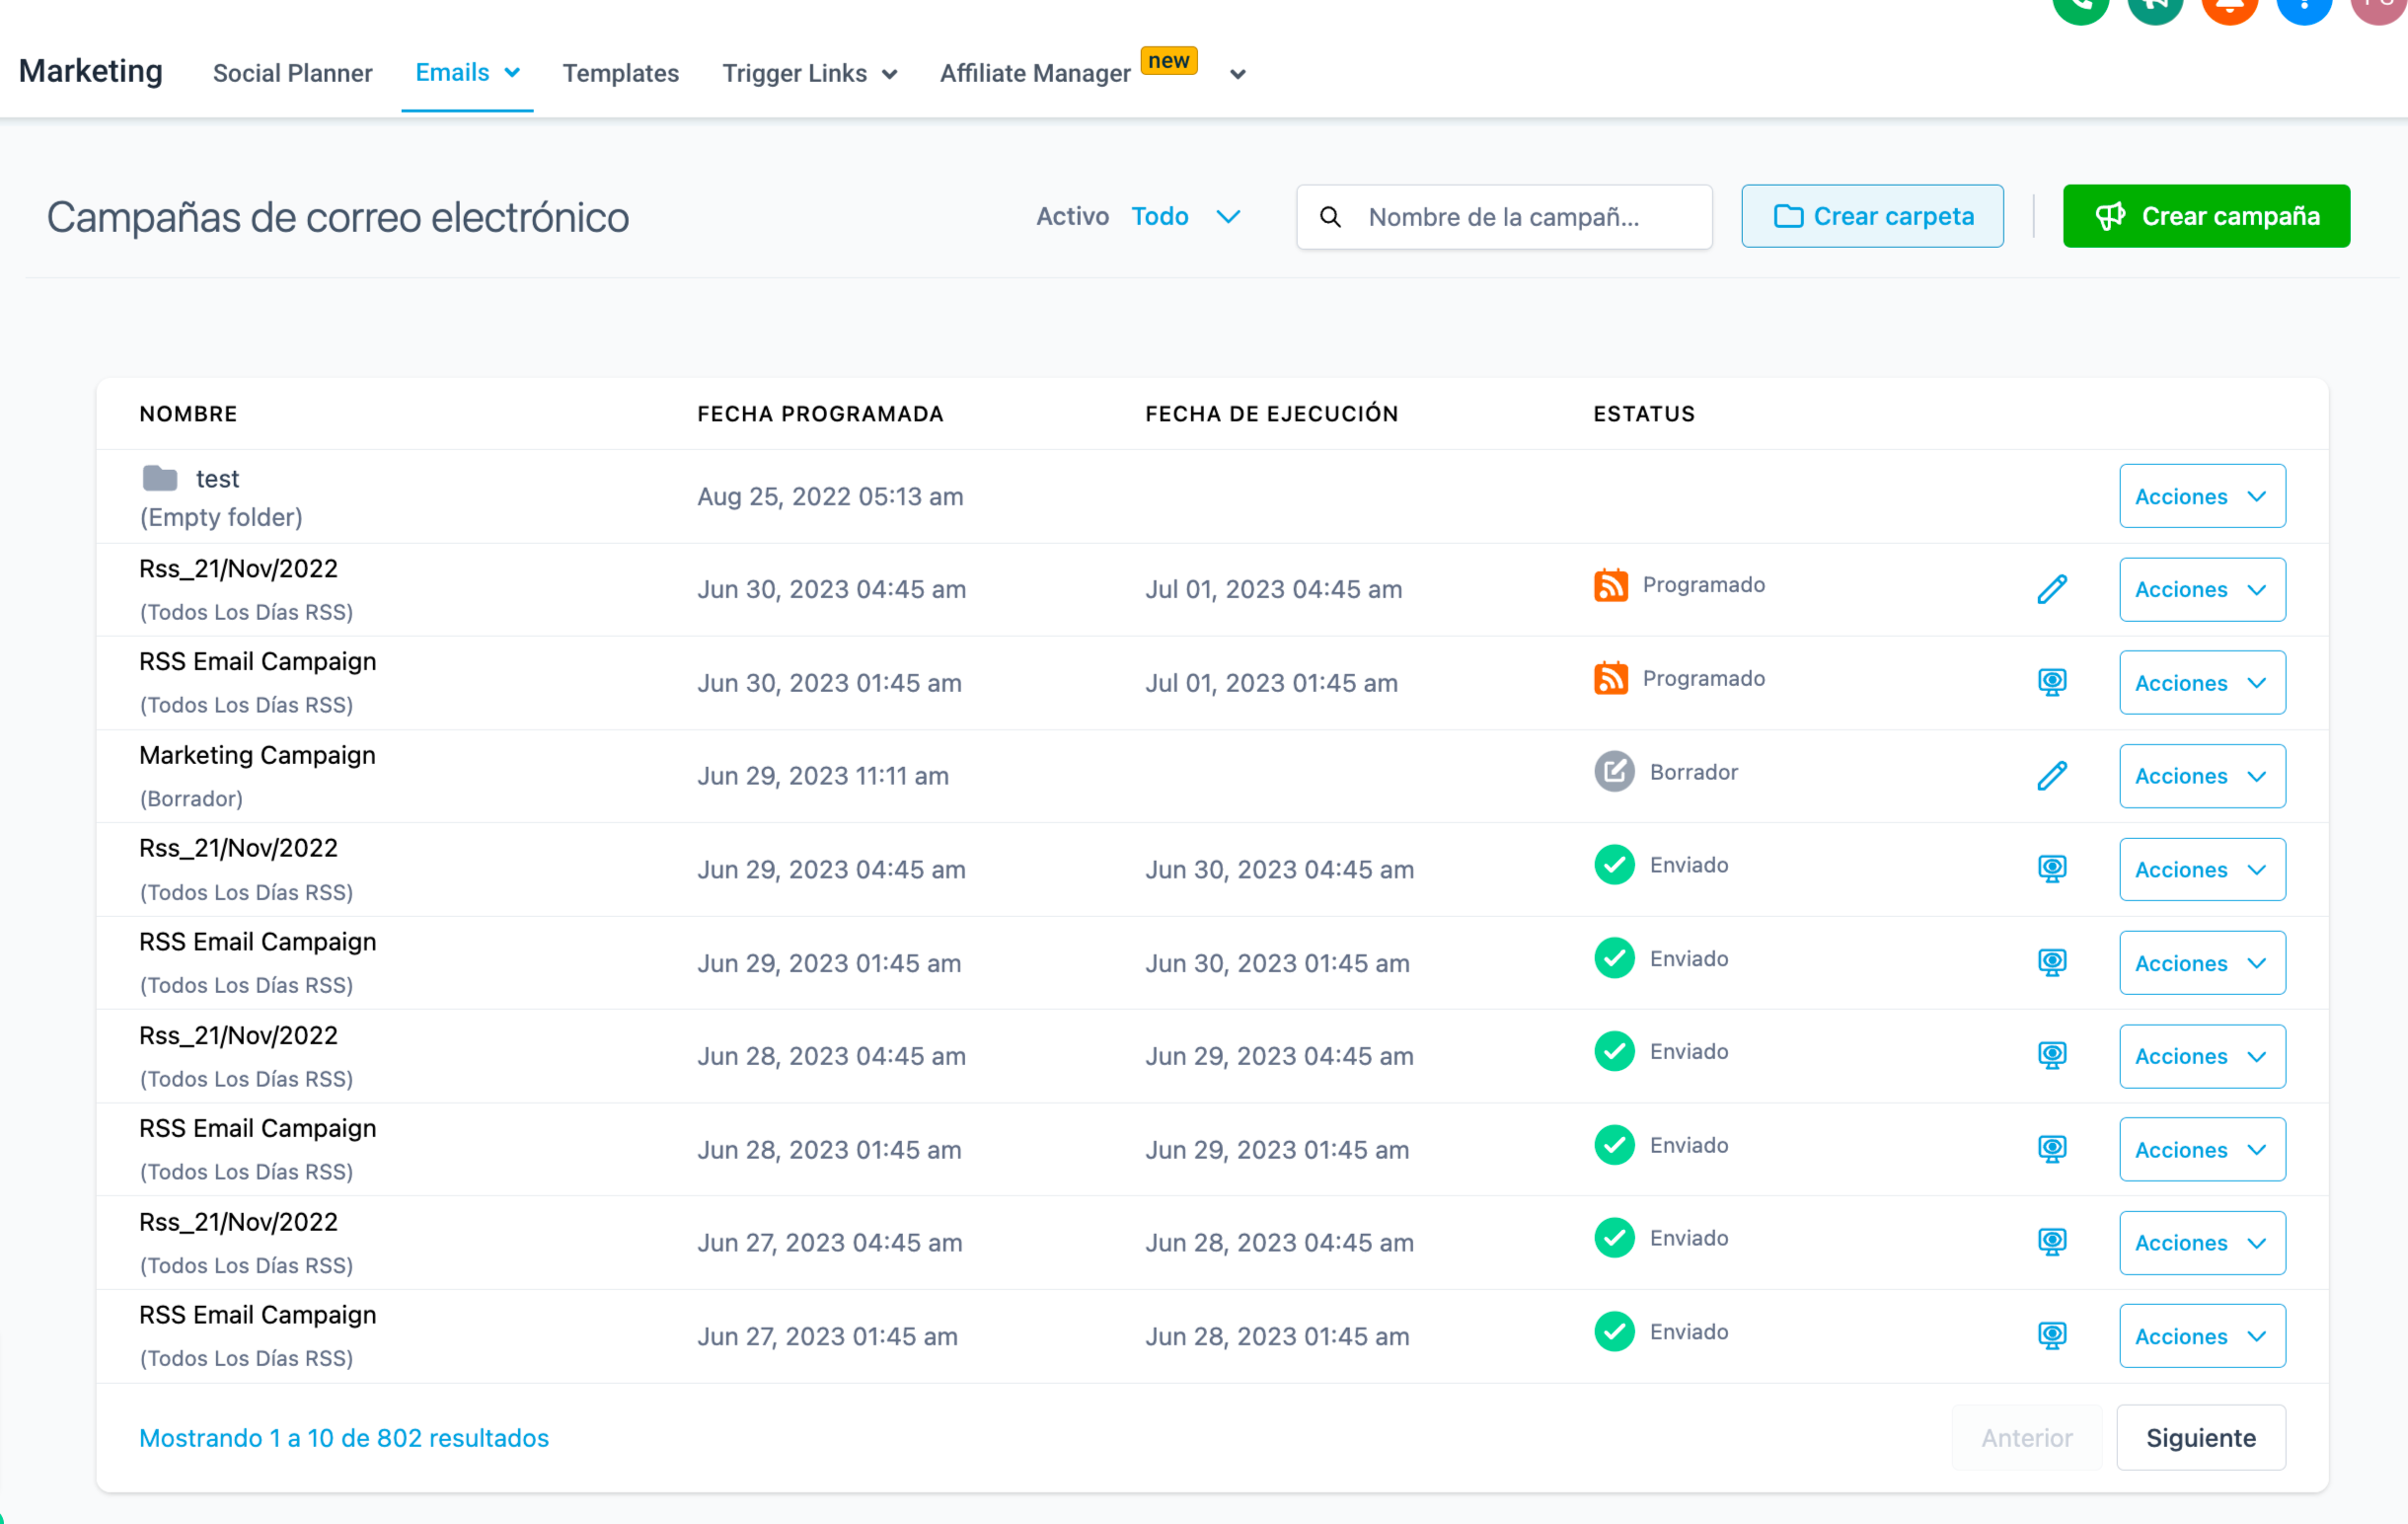Viewport: 2408px width, 1524px height.
Task: Click Enviado check icon for Jun 28 01:45 row
Action: [x=1613, y=1145]
